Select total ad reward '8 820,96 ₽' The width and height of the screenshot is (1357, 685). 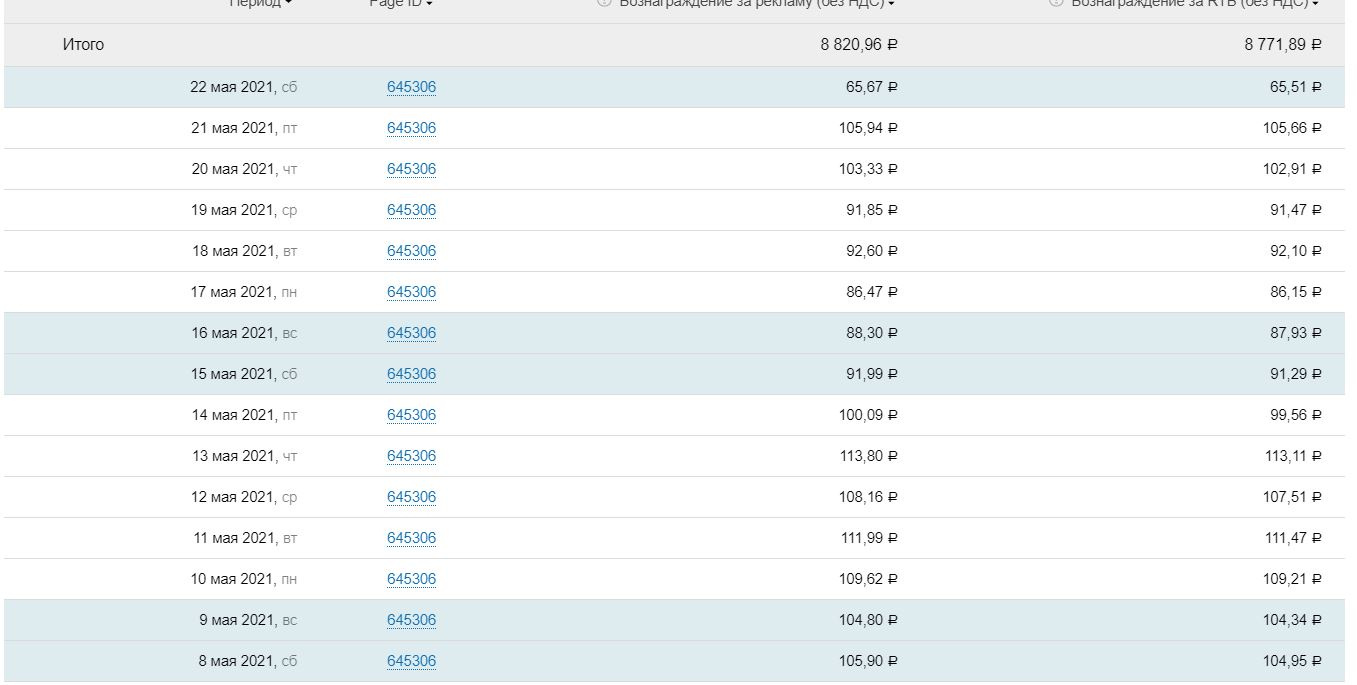[x=859, y=45]
